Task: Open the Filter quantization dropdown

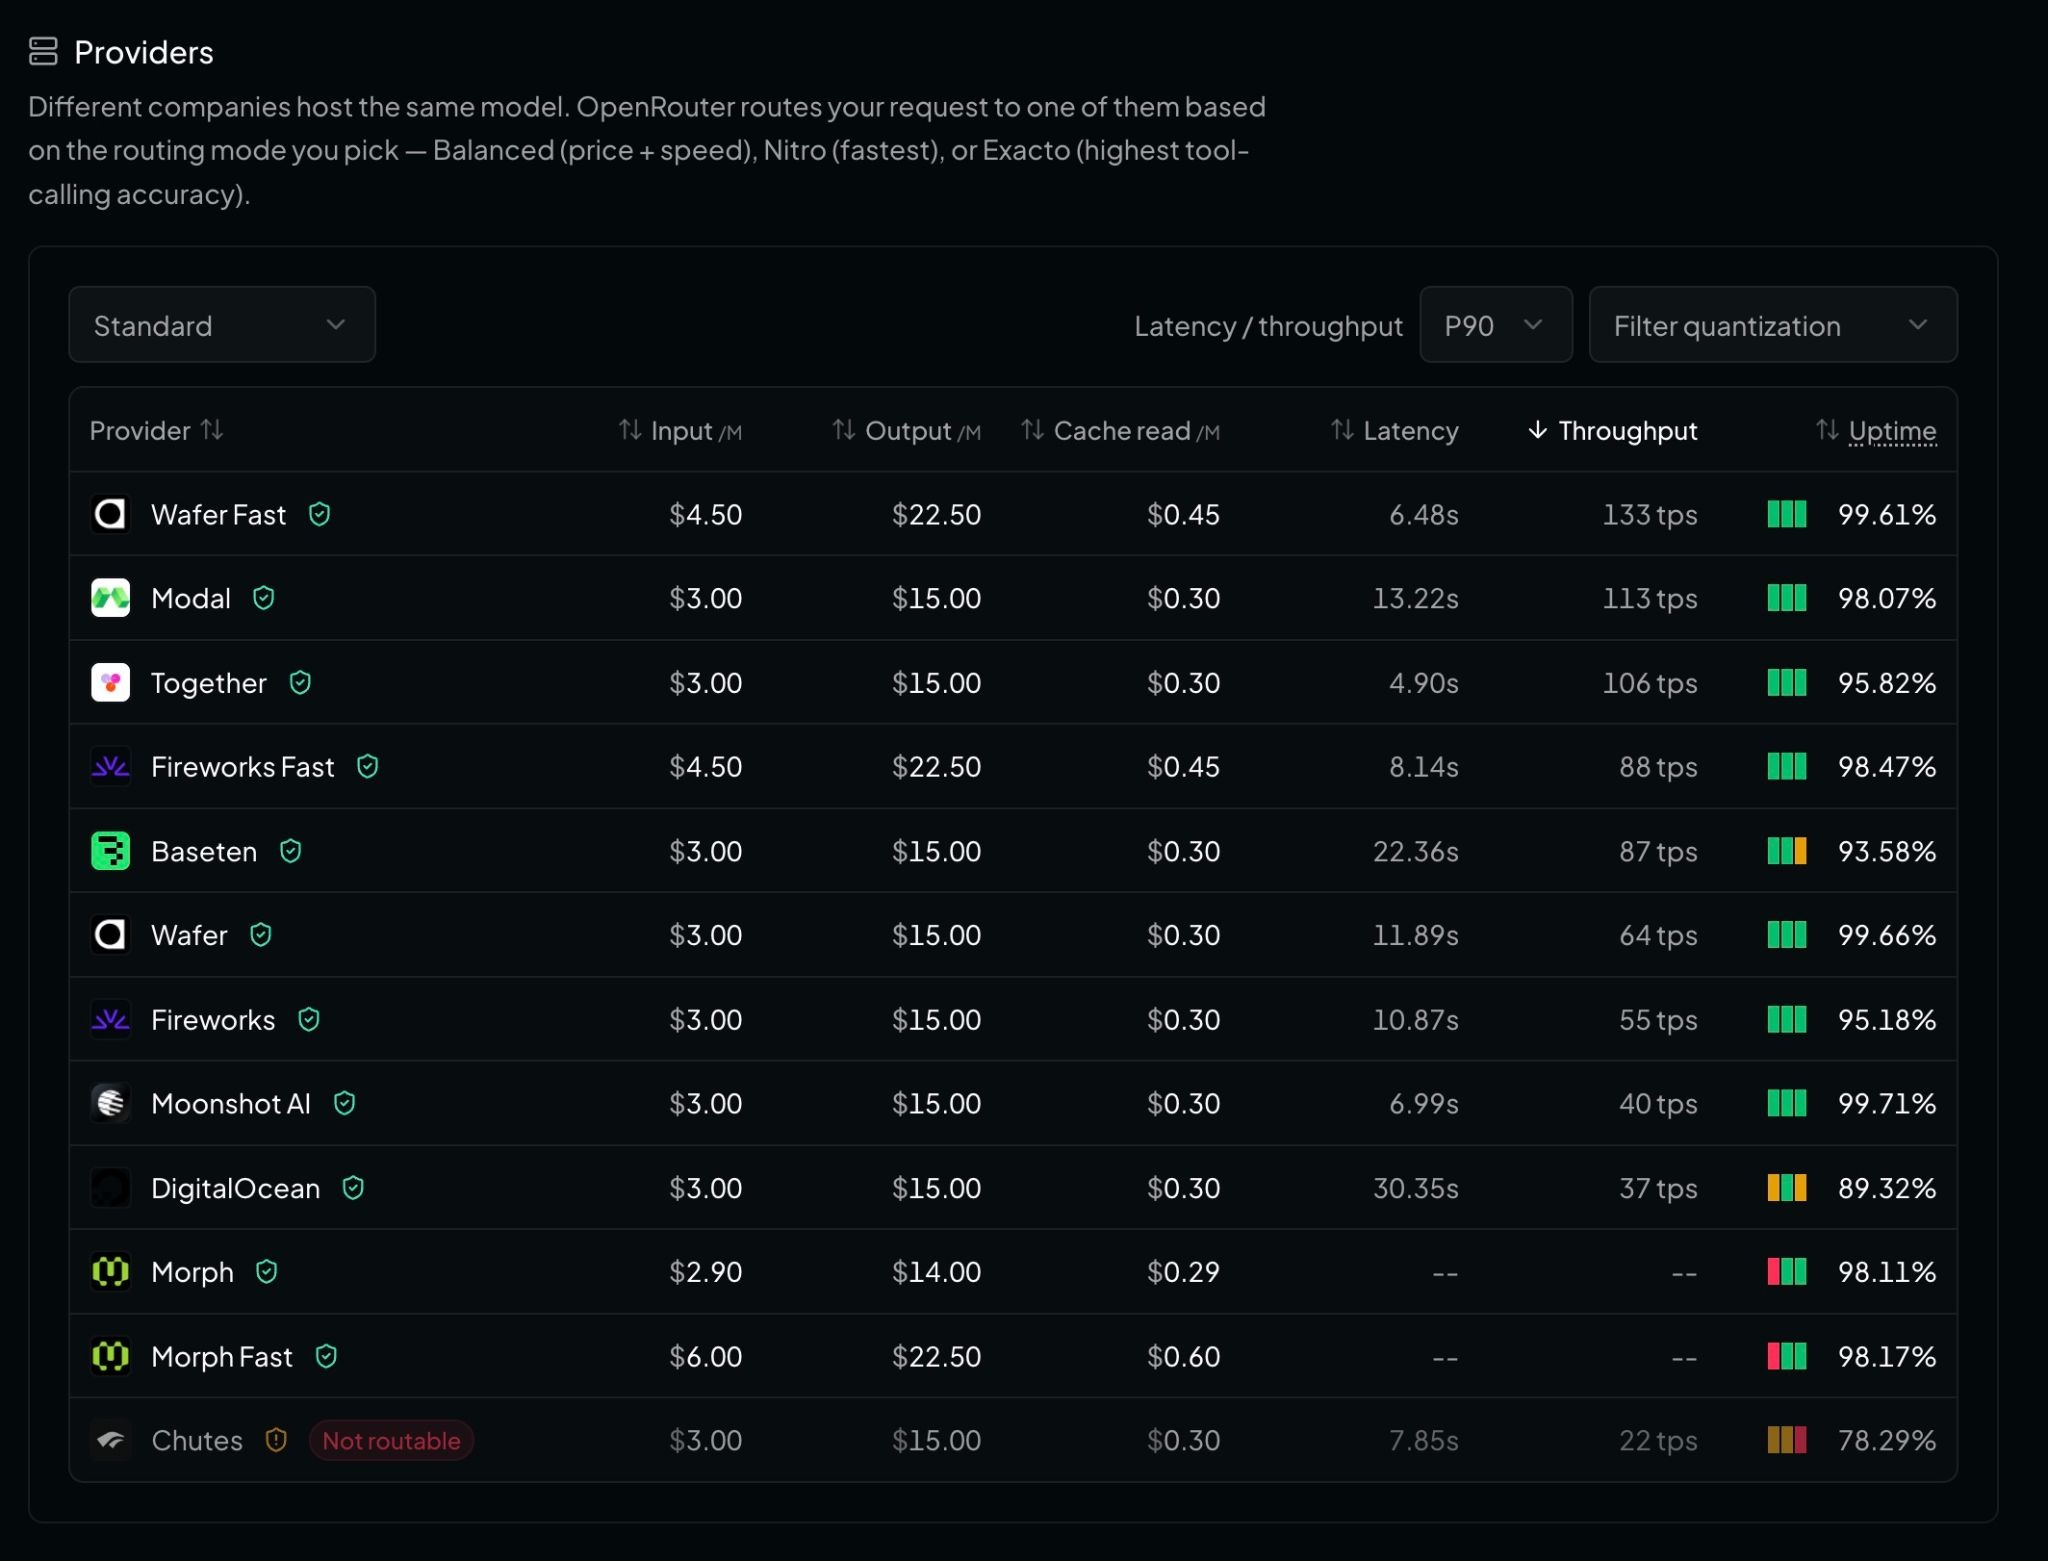Action: tap(1773, 325)
